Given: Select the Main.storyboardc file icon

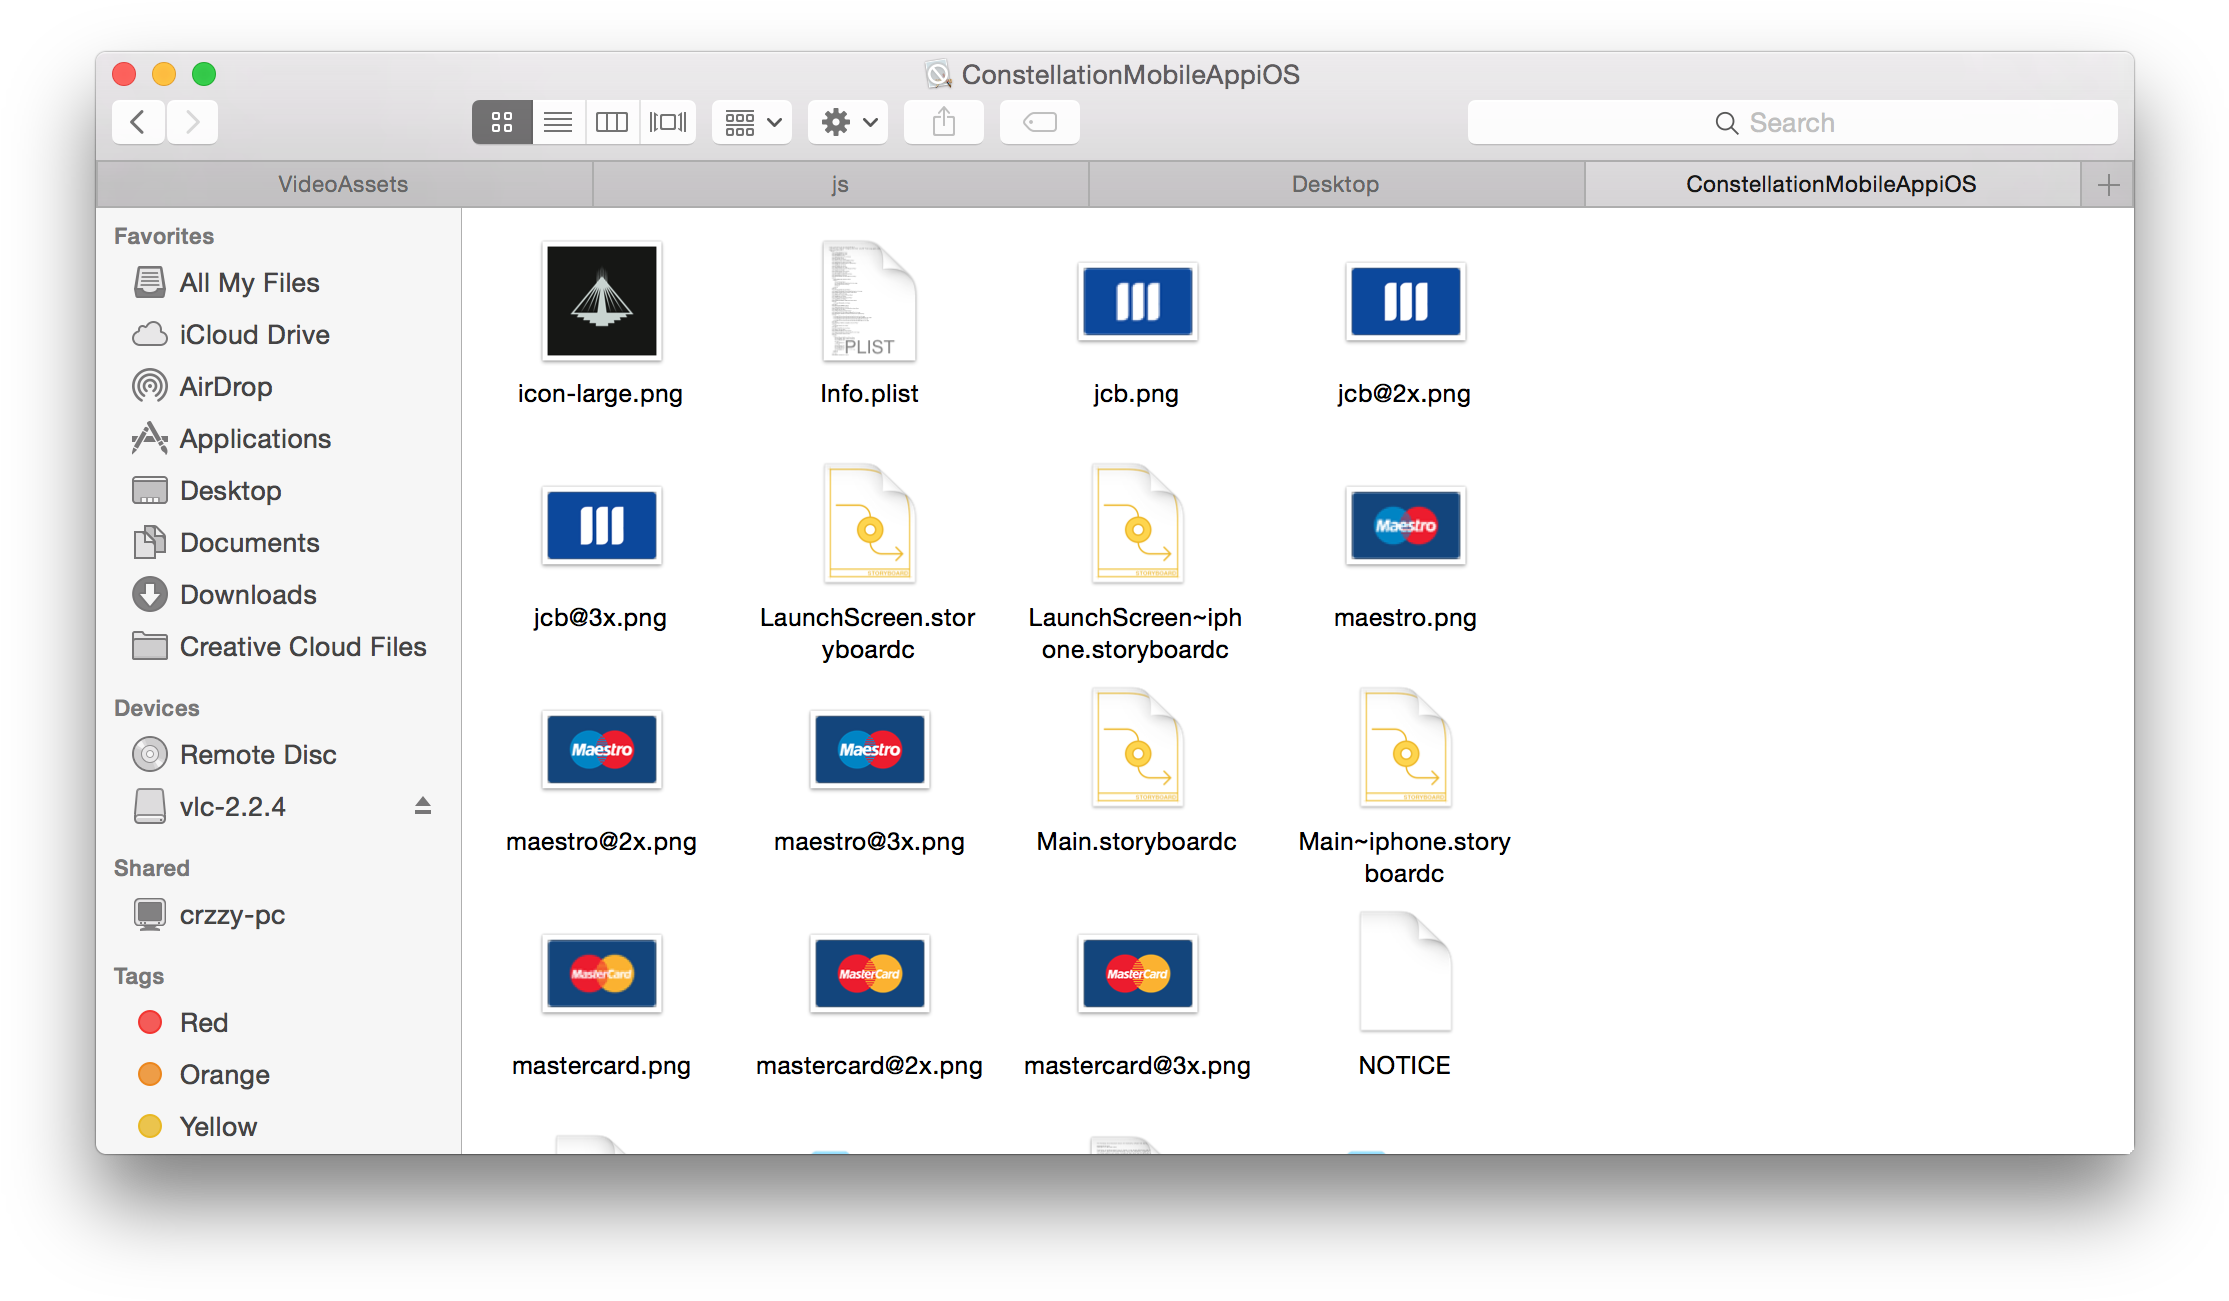Looking at the screenshot, I should 1137,748.
